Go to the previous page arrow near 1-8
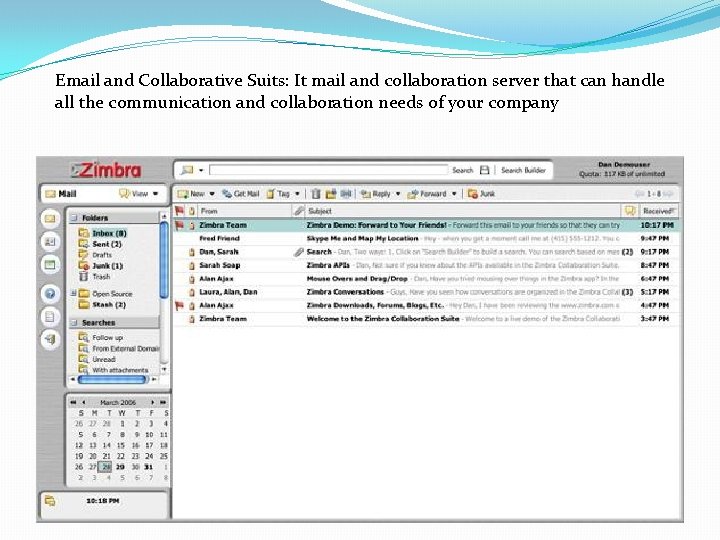This screenshot has height=540, width=720. click(x=640, y=194)
